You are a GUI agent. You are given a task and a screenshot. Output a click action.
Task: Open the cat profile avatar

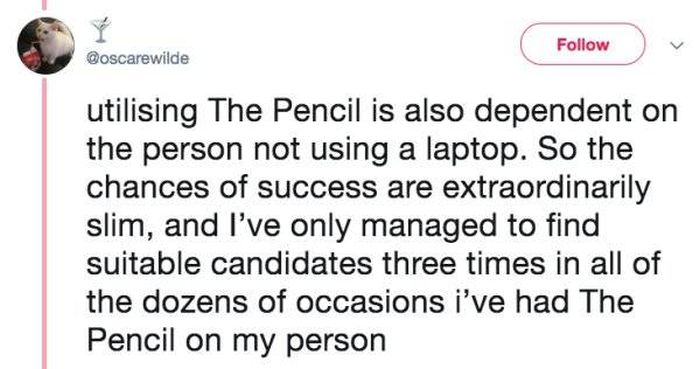pyautogui.click(x=46, y=45)
